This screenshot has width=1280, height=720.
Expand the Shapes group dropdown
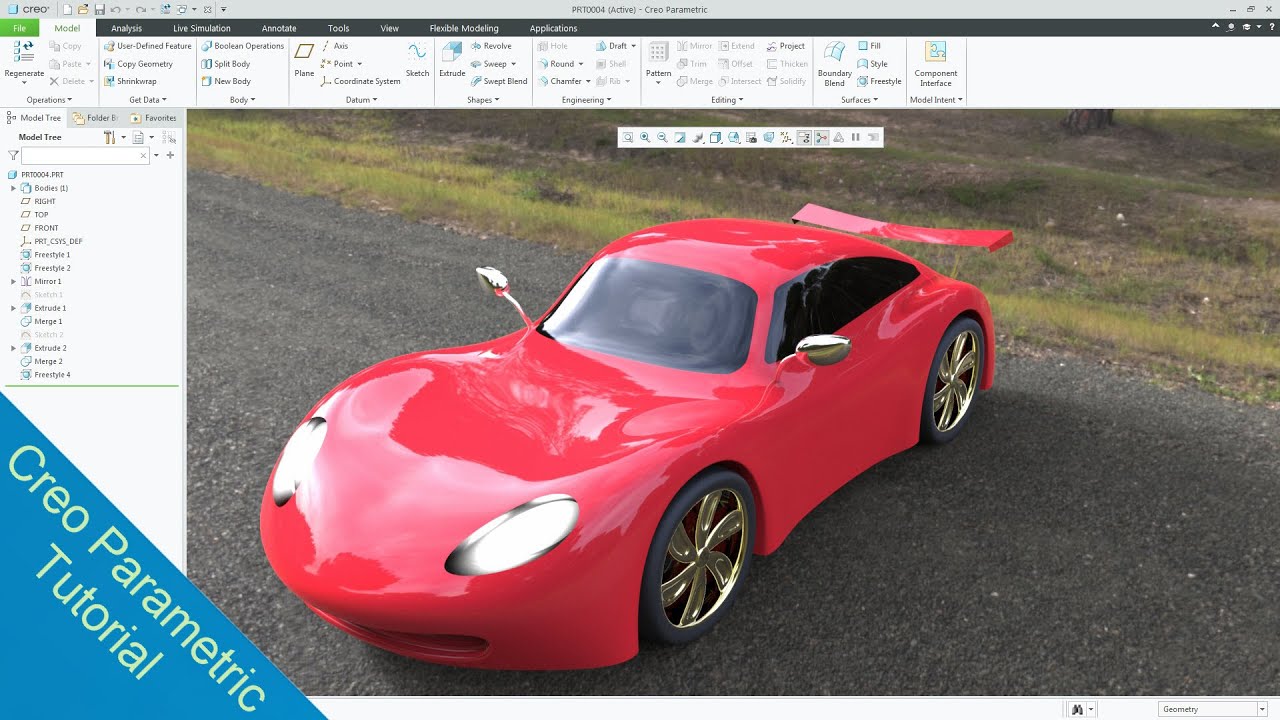483,100
